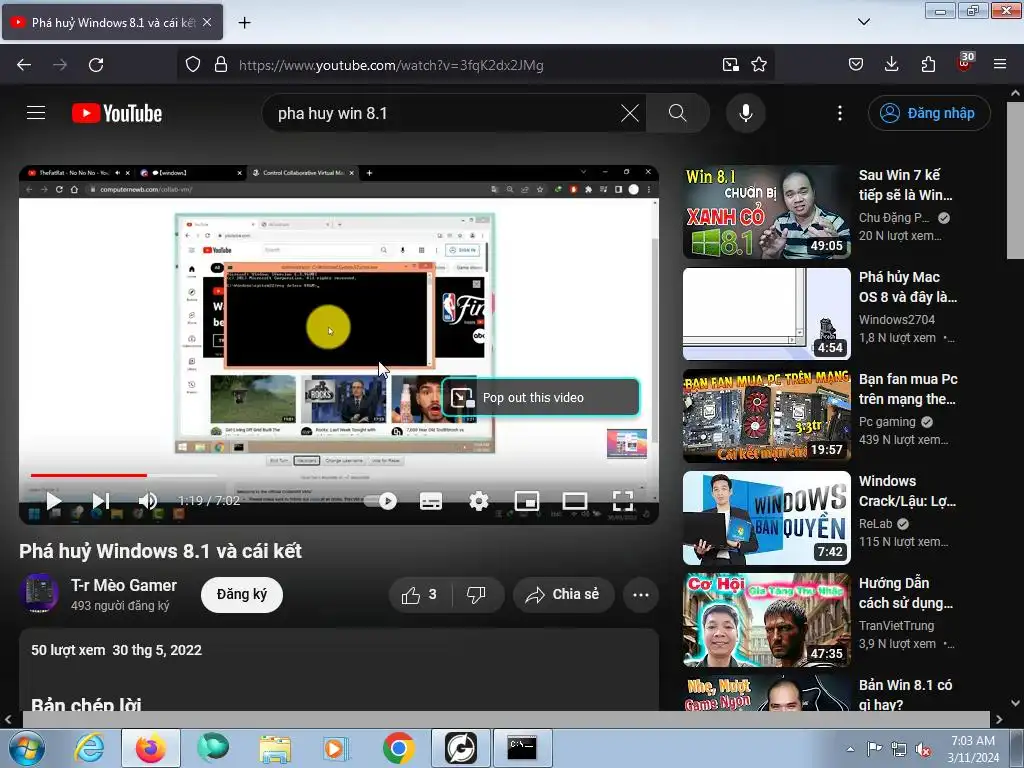The width and height of the screenshot is (1024, 768).
Task: Open the Firefox downloads panel
Action: pos(891,65)
